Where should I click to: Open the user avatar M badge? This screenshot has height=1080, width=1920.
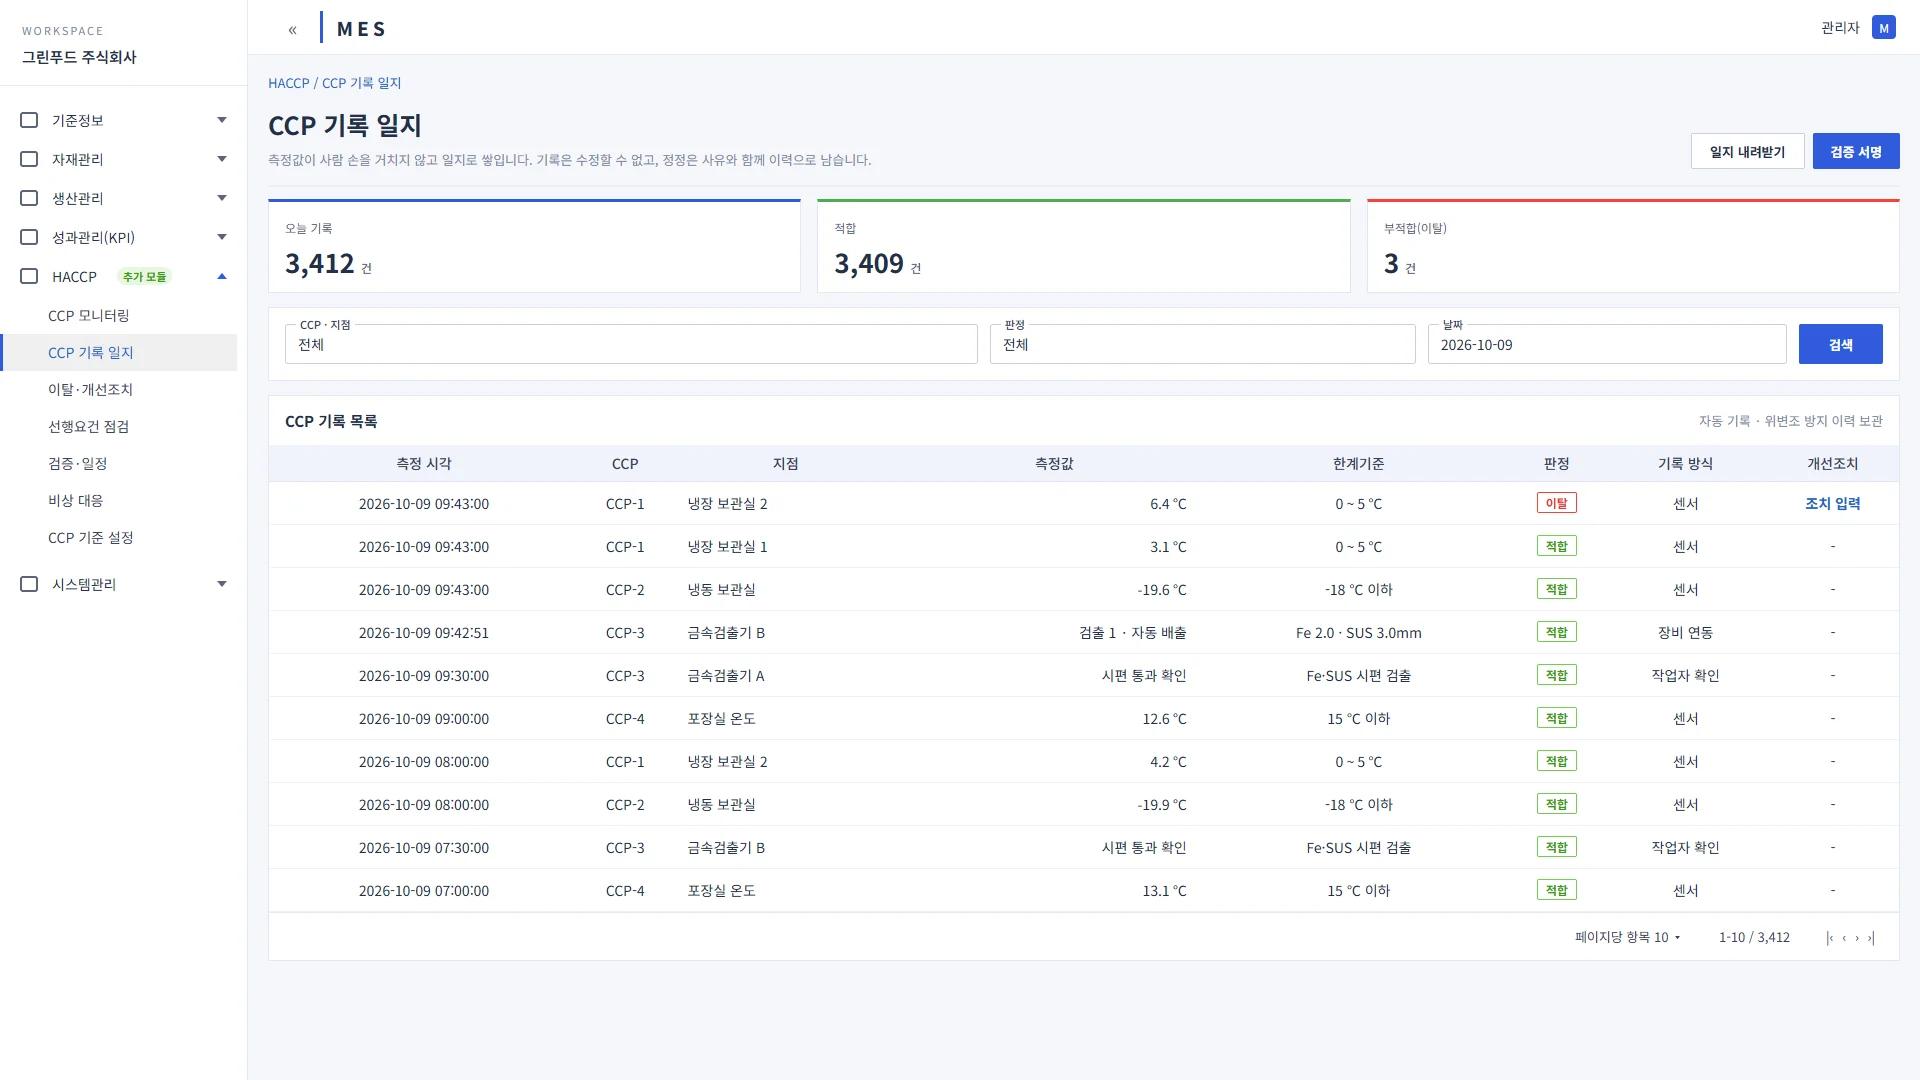[1883, 28]
